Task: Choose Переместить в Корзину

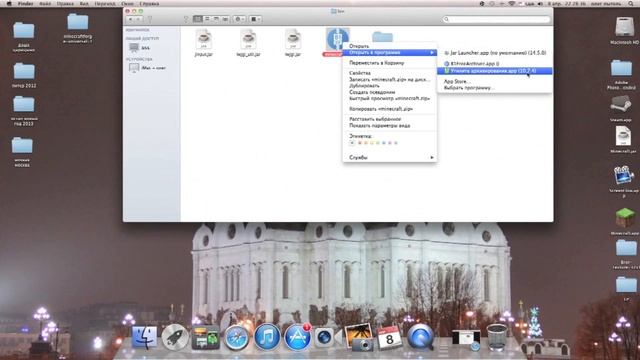Action: [390, 63]
